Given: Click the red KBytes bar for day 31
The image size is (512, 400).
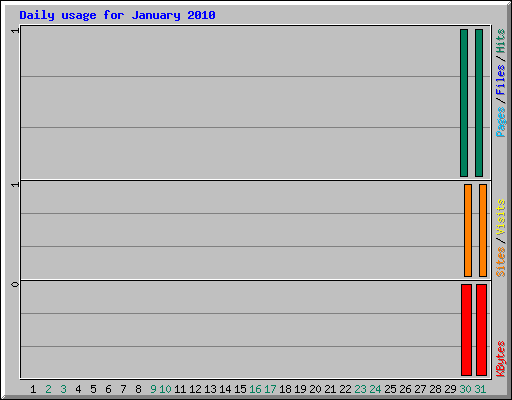Looking at the screenshot, I should coord(481,330).
